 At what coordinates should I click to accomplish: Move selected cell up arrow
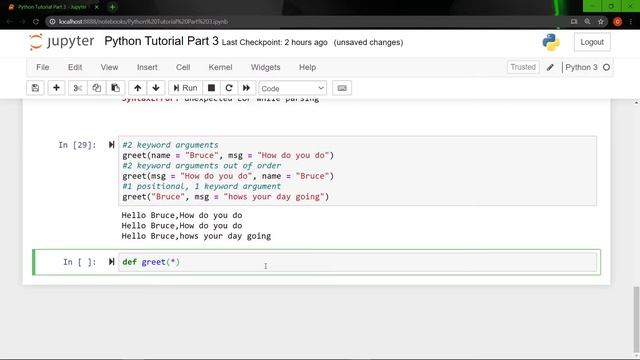coord(138,88)
